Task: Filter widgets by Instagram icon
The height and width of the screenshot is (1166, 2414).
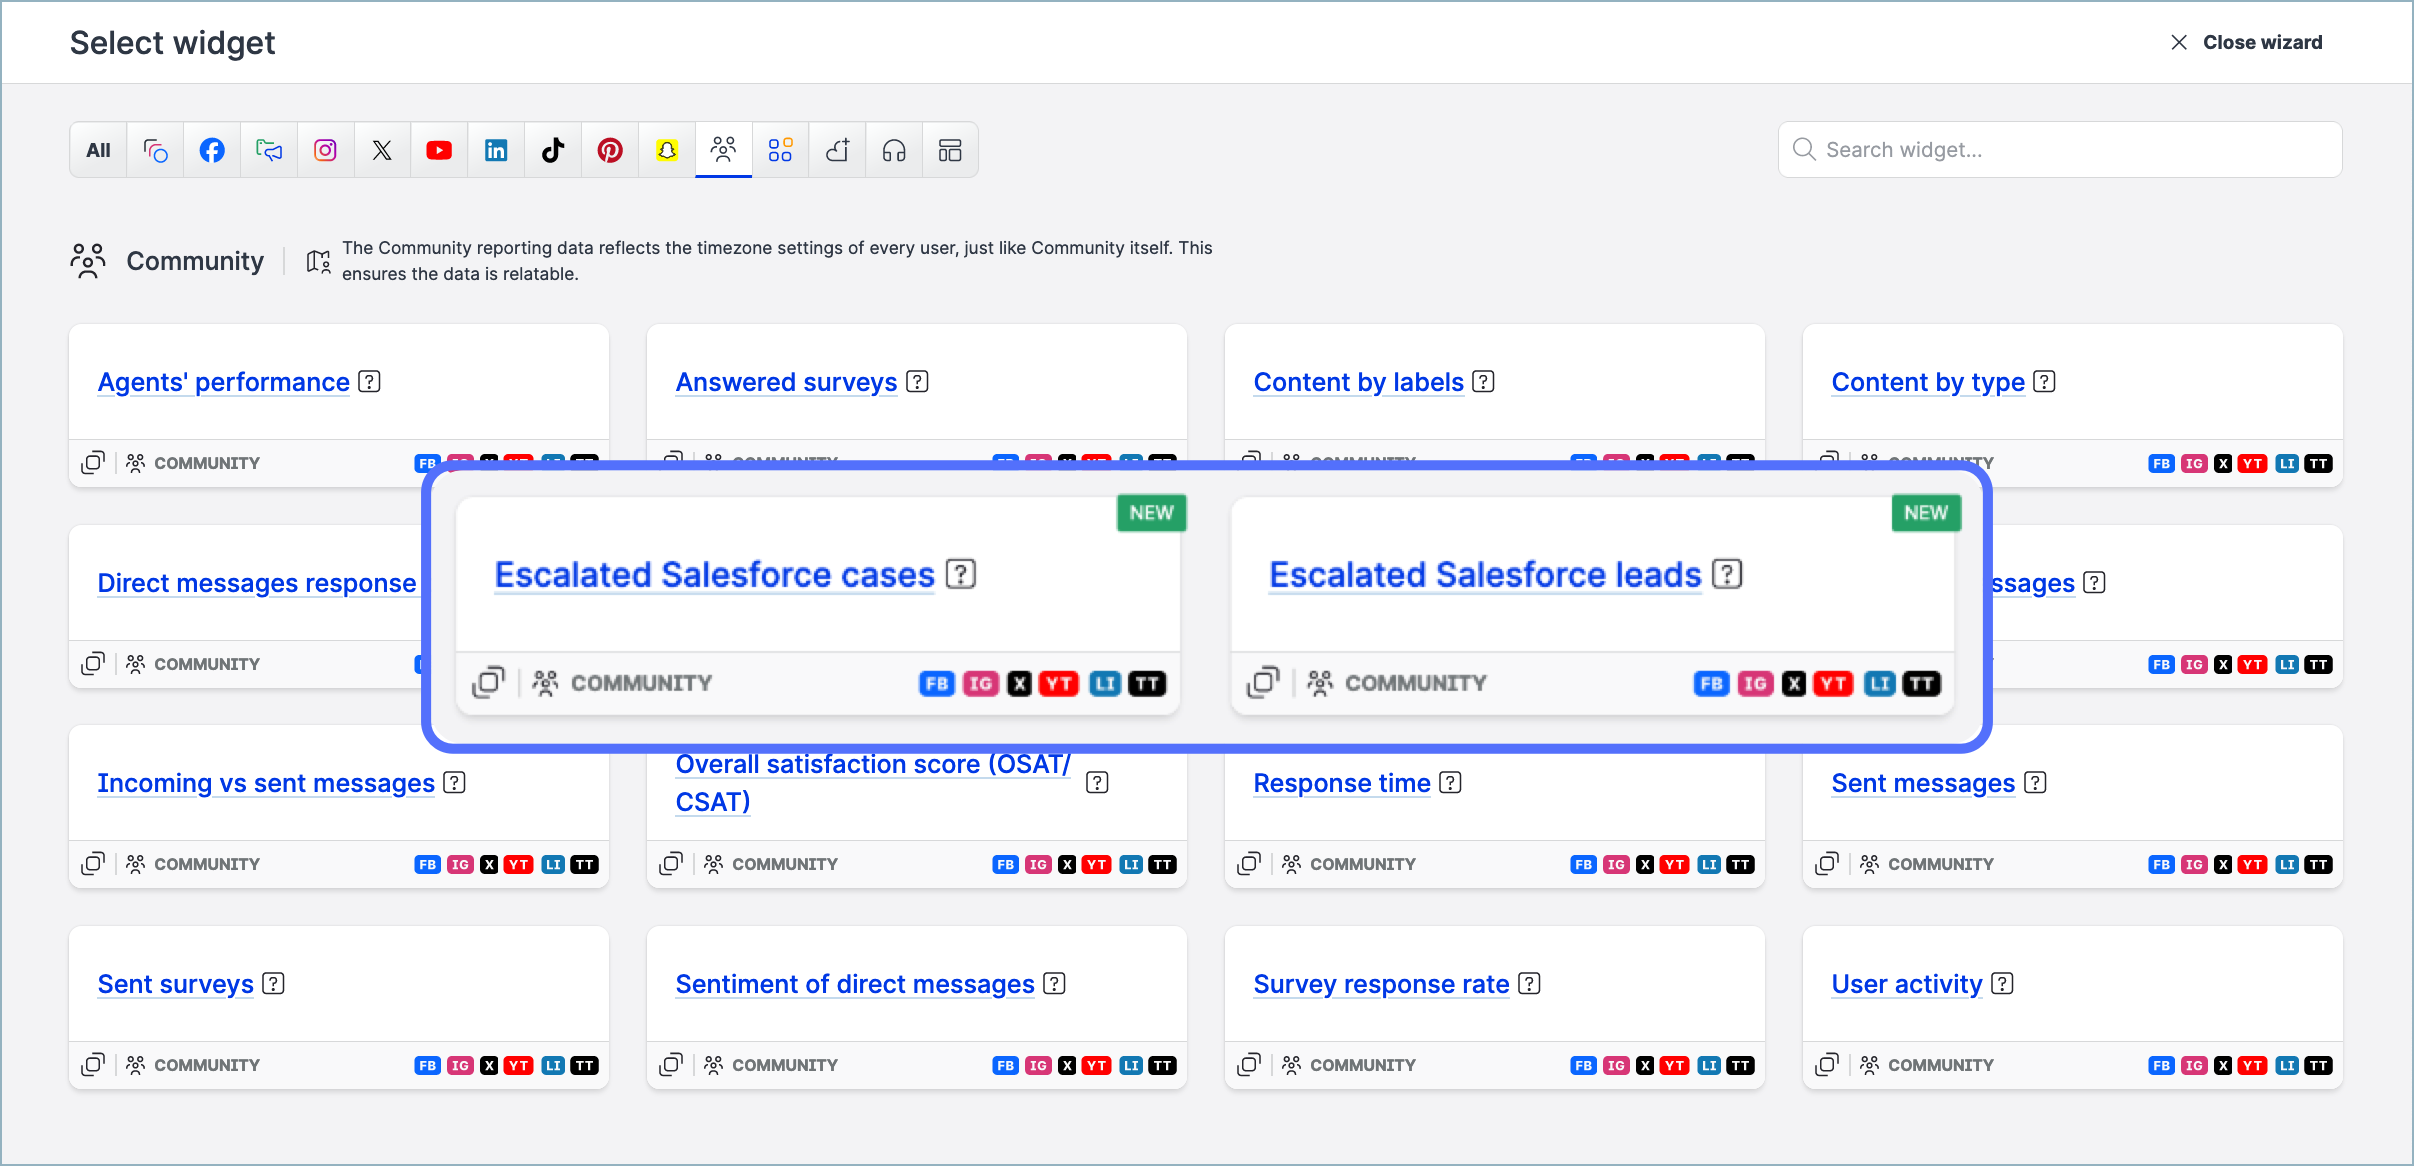Action: (325, 150)
